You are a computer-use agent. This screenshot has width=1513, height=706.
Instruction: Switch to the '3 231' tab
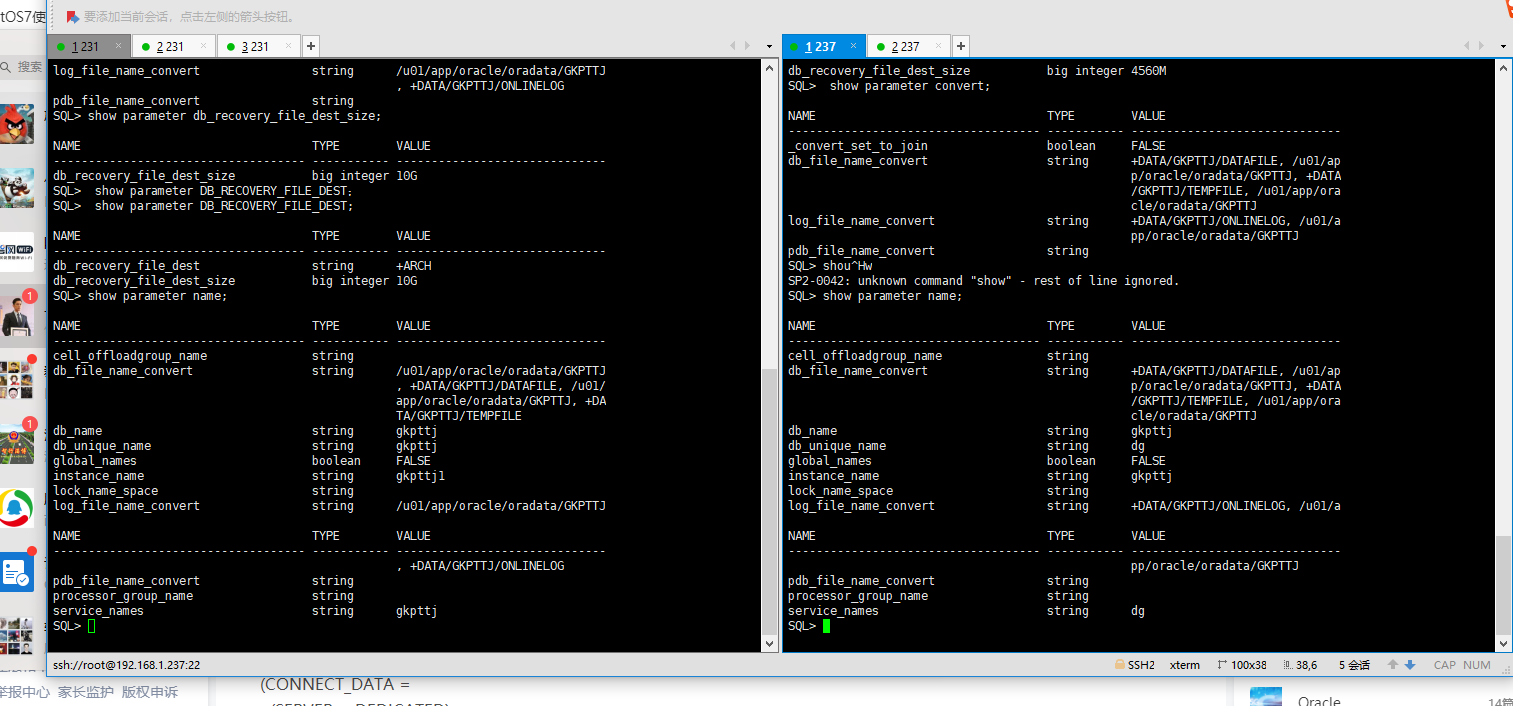253,46
